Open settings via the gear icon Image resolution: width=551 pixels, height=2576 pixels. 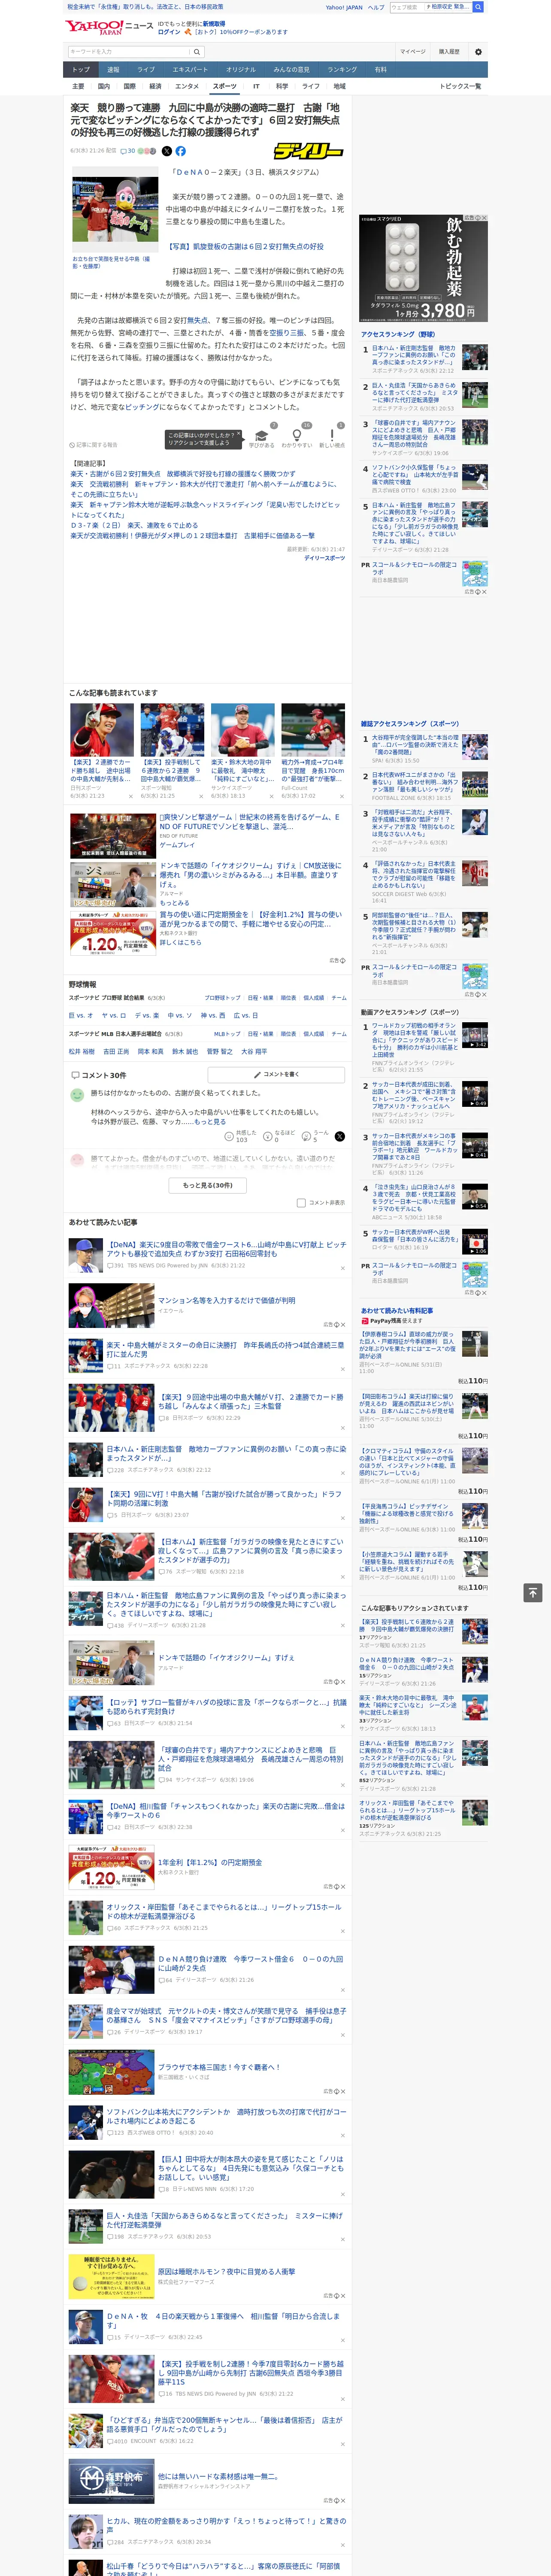coord(478,52)
